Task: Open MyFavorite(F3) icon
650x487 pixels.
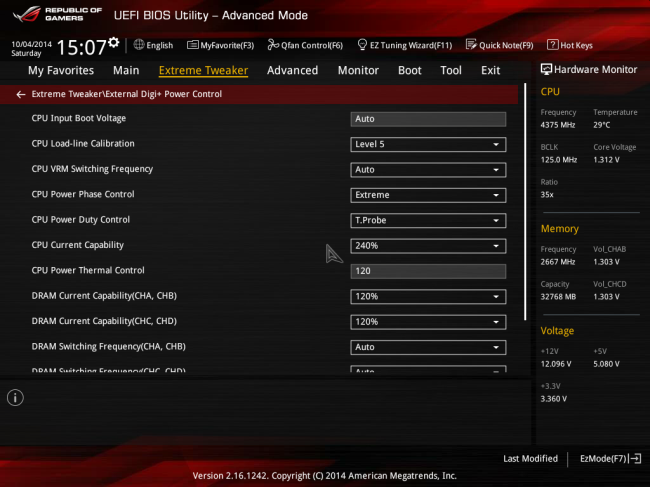Action: pyautogui.click(x=192, y=45)
